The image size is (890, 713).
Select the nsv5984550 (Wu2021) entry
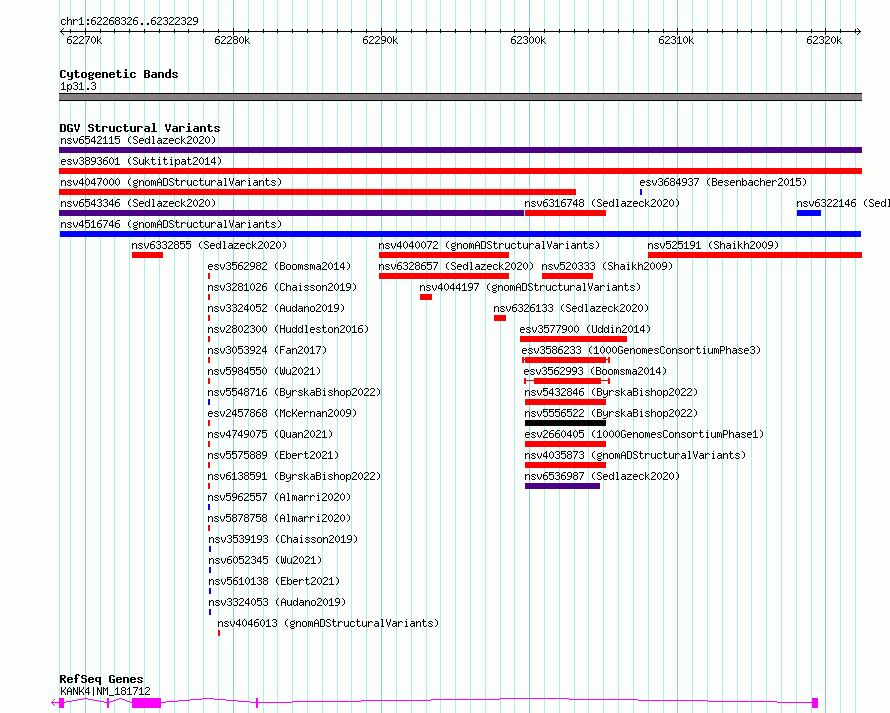coord(264,371)
